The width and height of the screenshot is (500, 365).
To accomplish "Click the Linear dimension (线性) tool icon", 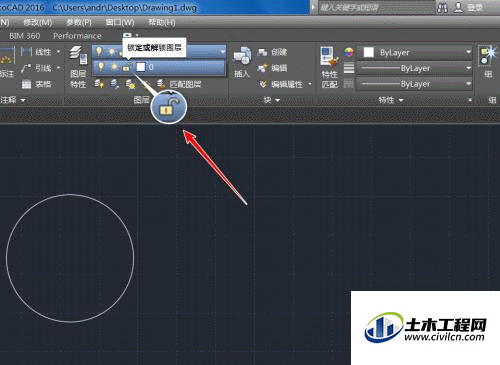I will click(x=26, y=52).
